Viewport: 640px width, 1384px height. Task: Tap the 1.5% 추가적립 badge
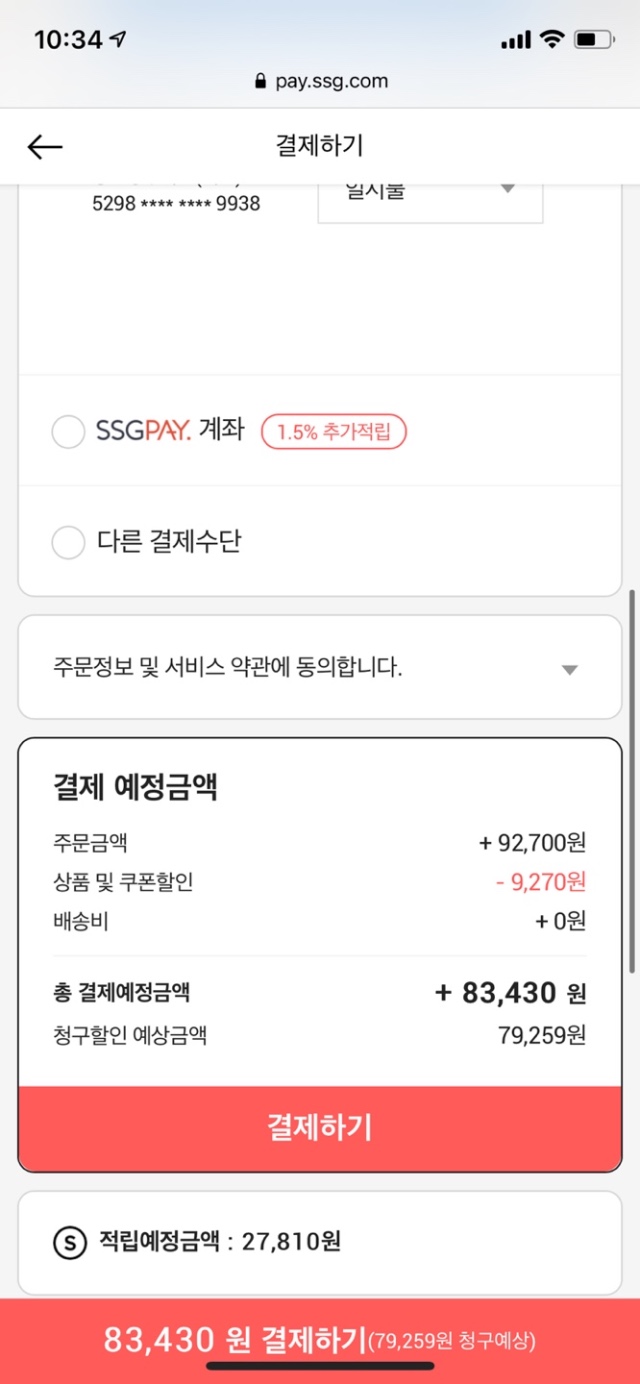(334, 432)
